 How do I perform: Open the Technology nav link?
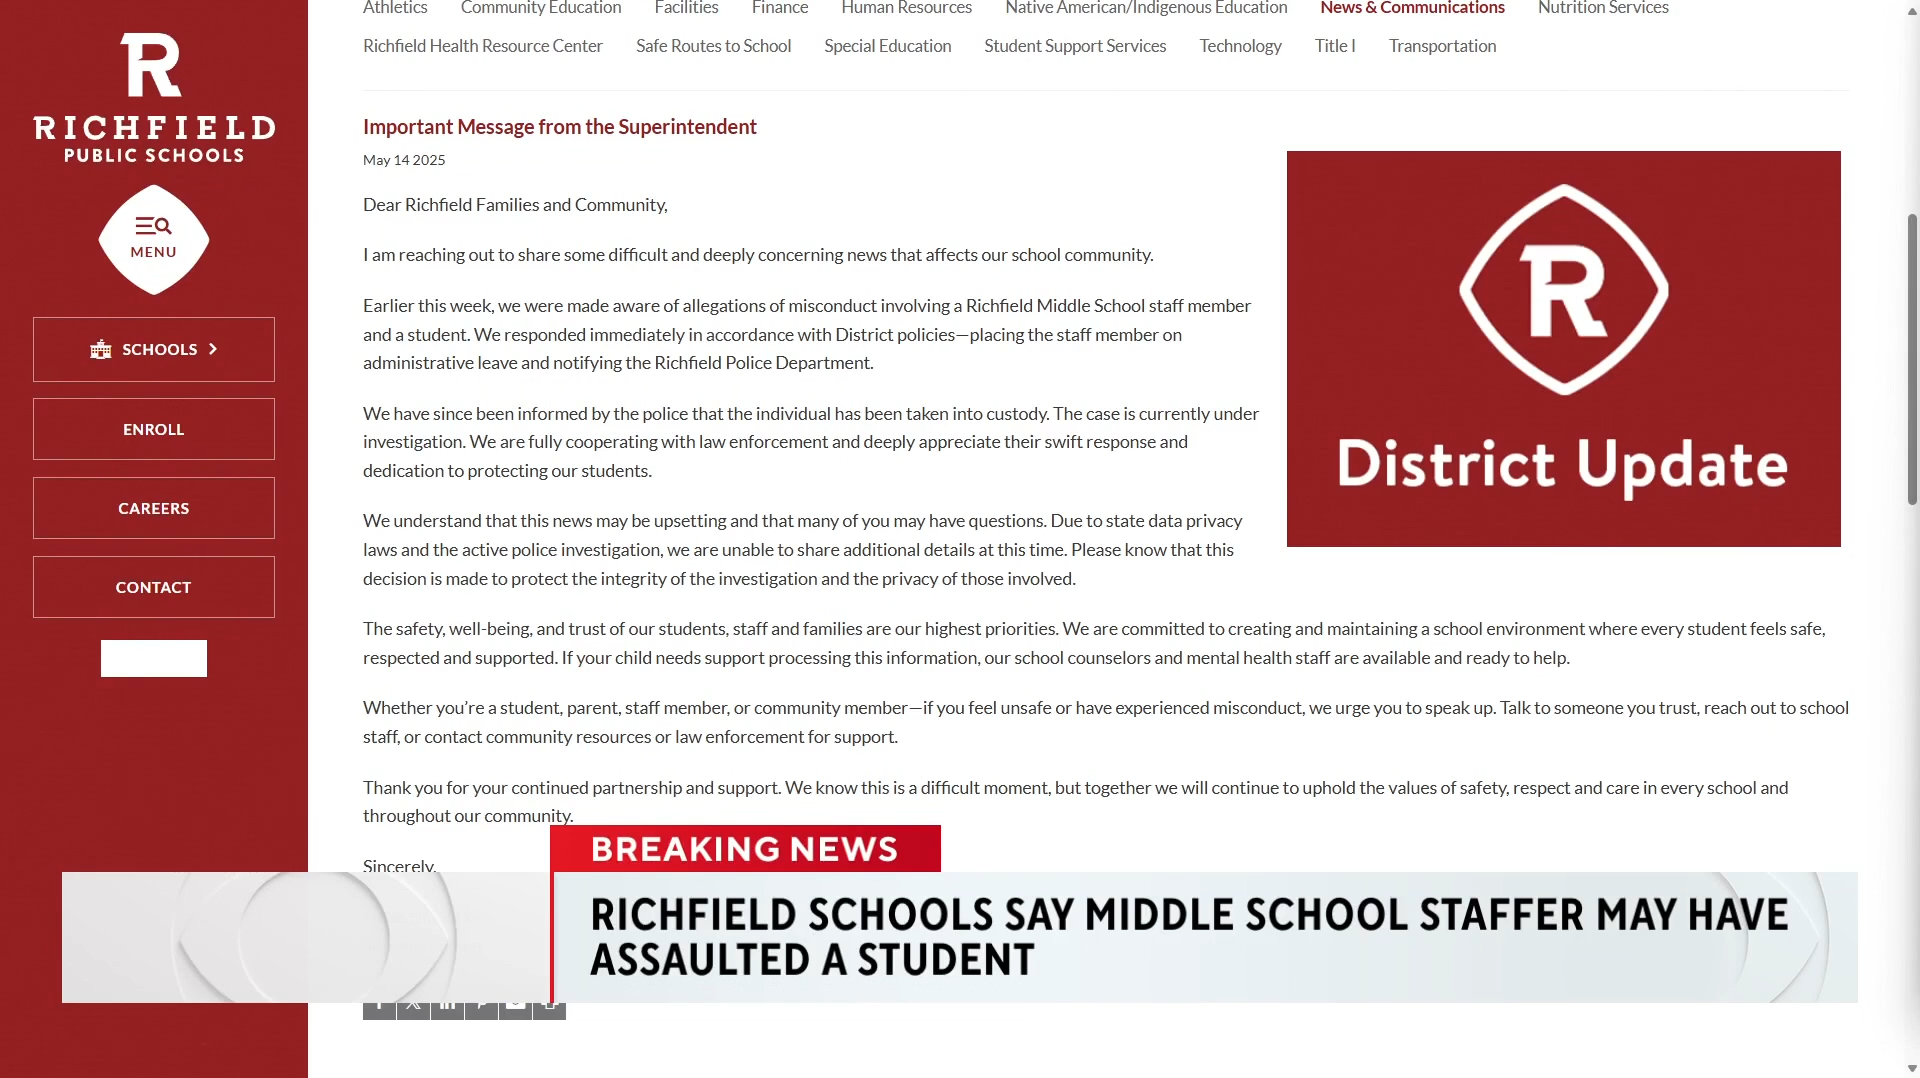coord(1240,46)
